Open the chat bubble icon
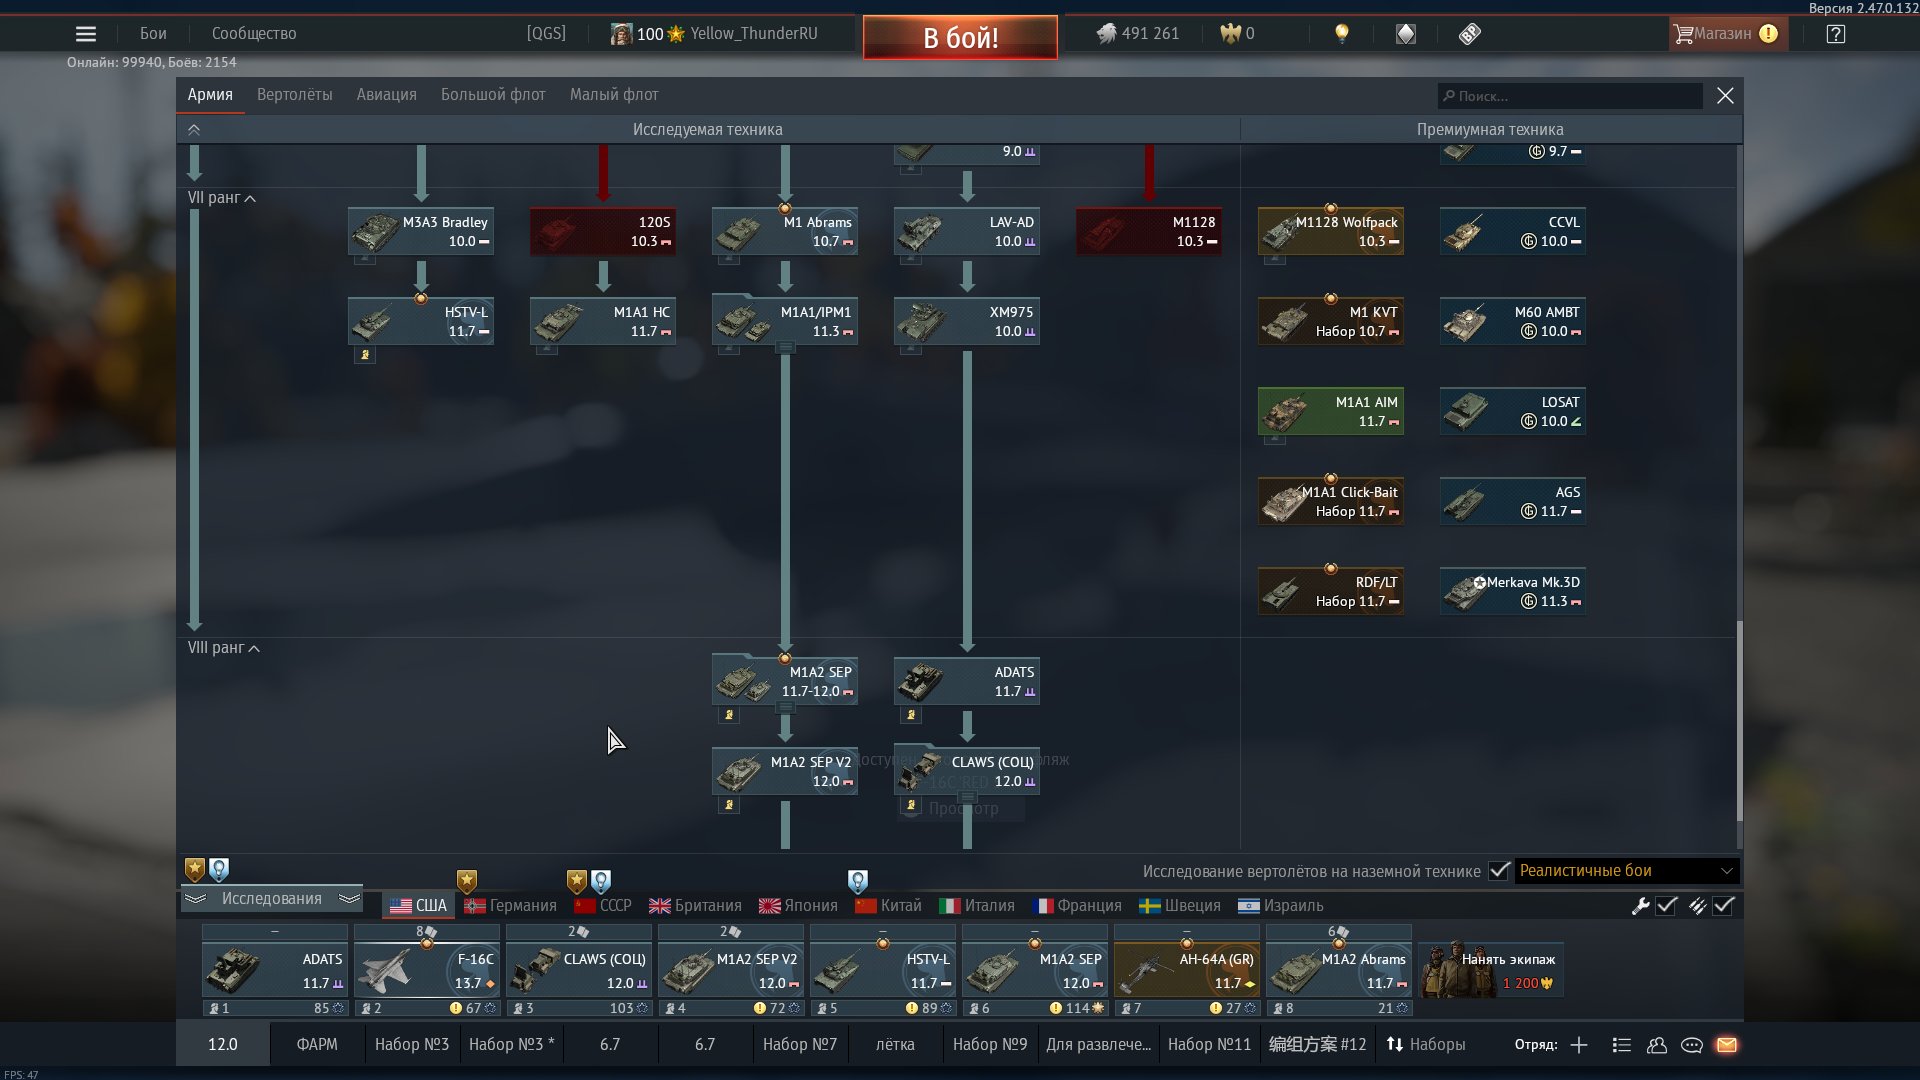1920x1080 pixels. coord(1692,1045)
